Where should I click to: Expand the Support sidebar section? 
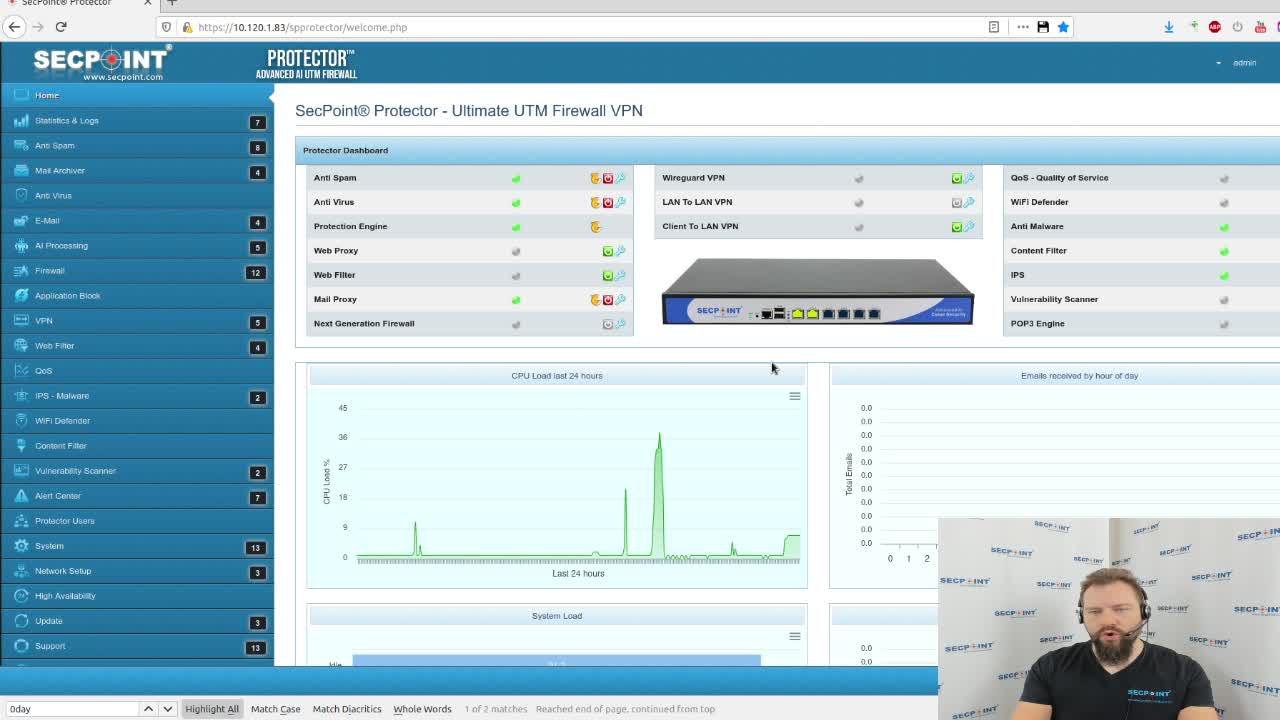click(137, 646)
